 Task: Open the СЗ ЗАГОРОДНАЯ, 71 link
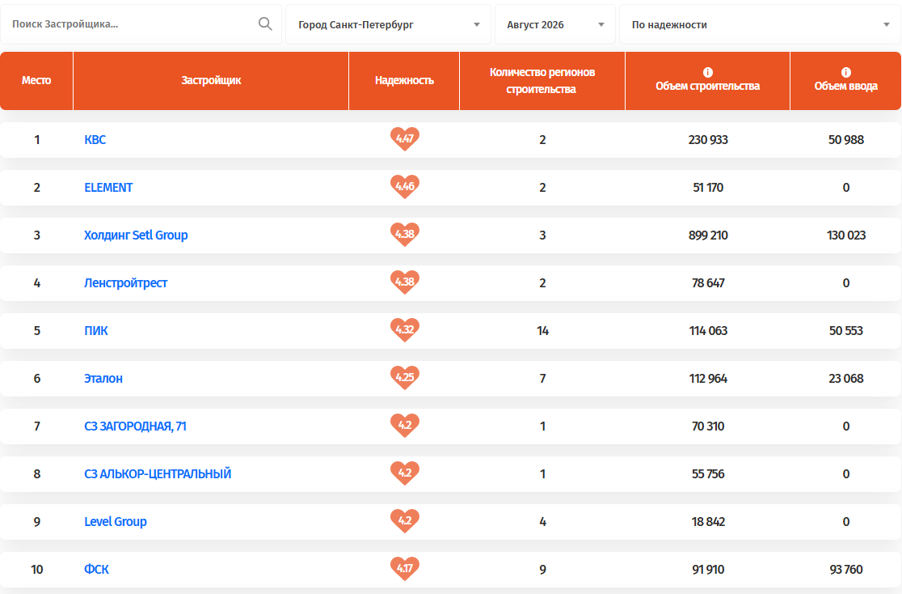[x=135, y=426]
